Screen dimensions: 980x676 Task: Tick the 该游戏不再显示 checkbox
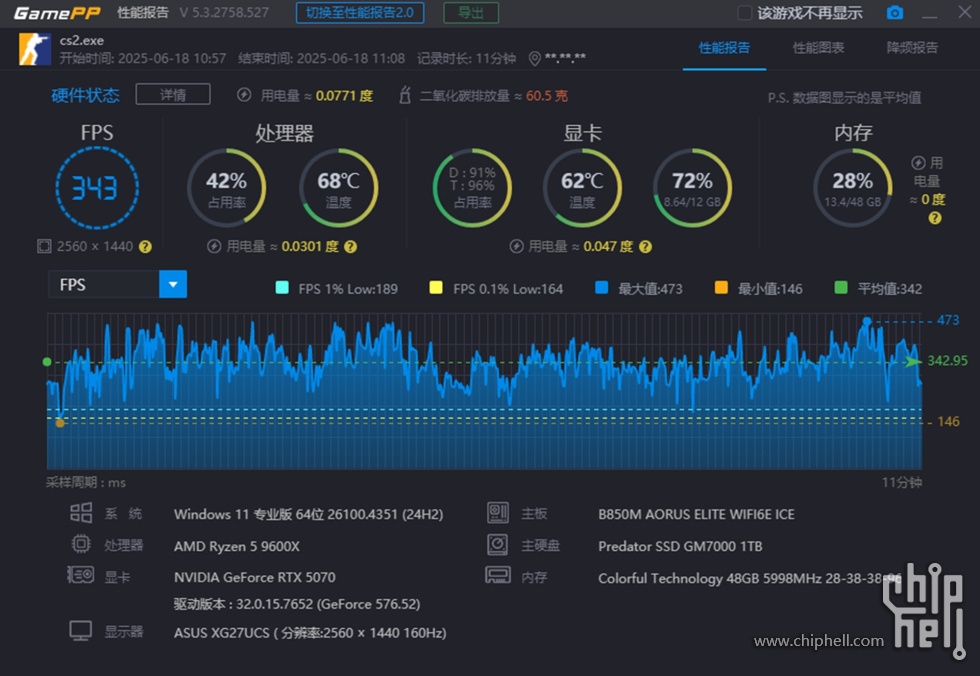(x=744, y=13)
